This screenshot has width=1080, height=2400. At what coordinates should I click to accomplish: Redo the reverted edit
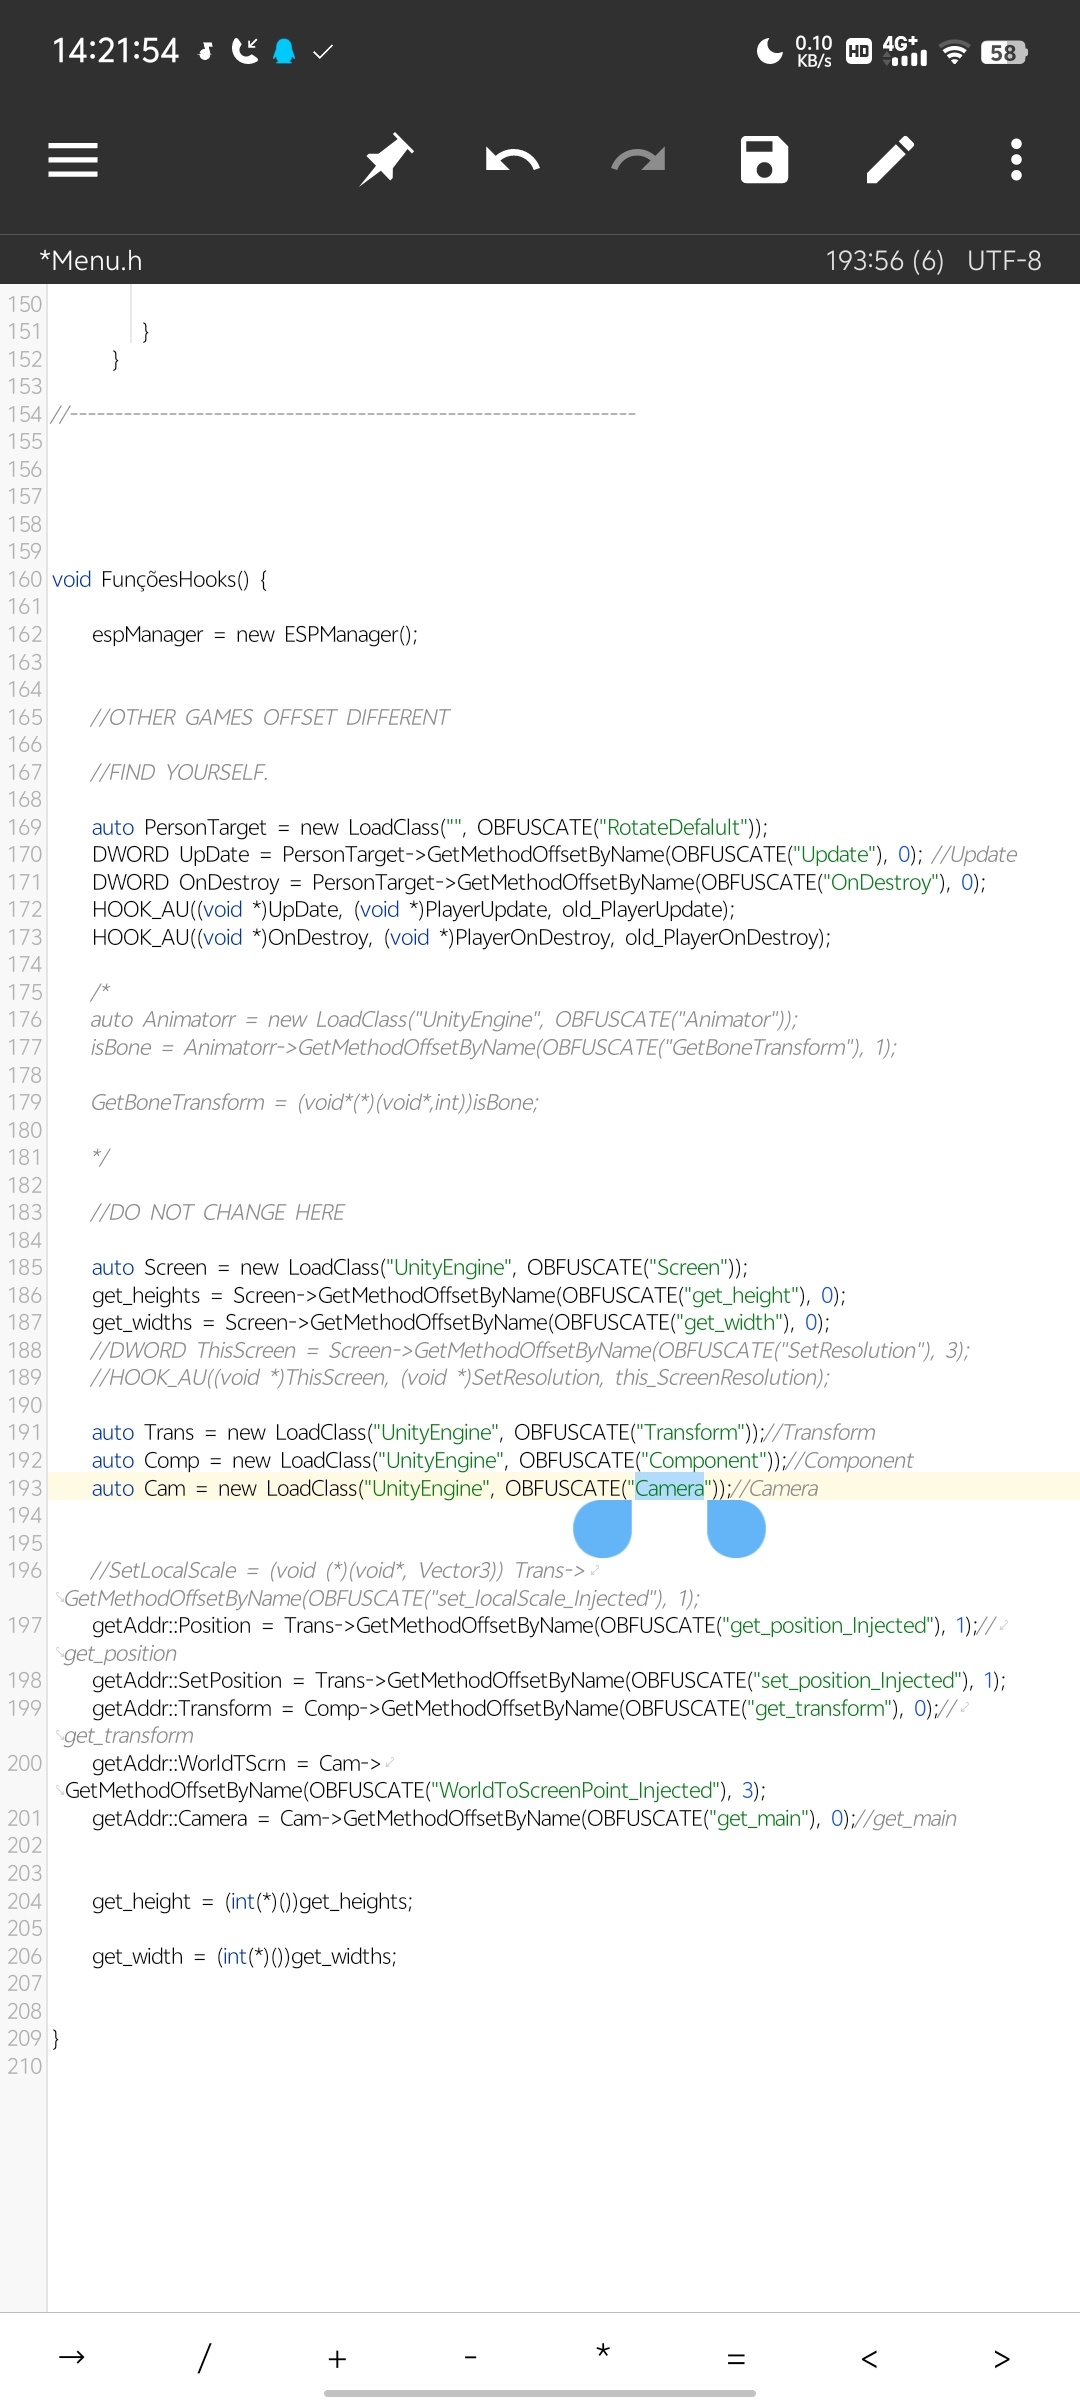638,160
